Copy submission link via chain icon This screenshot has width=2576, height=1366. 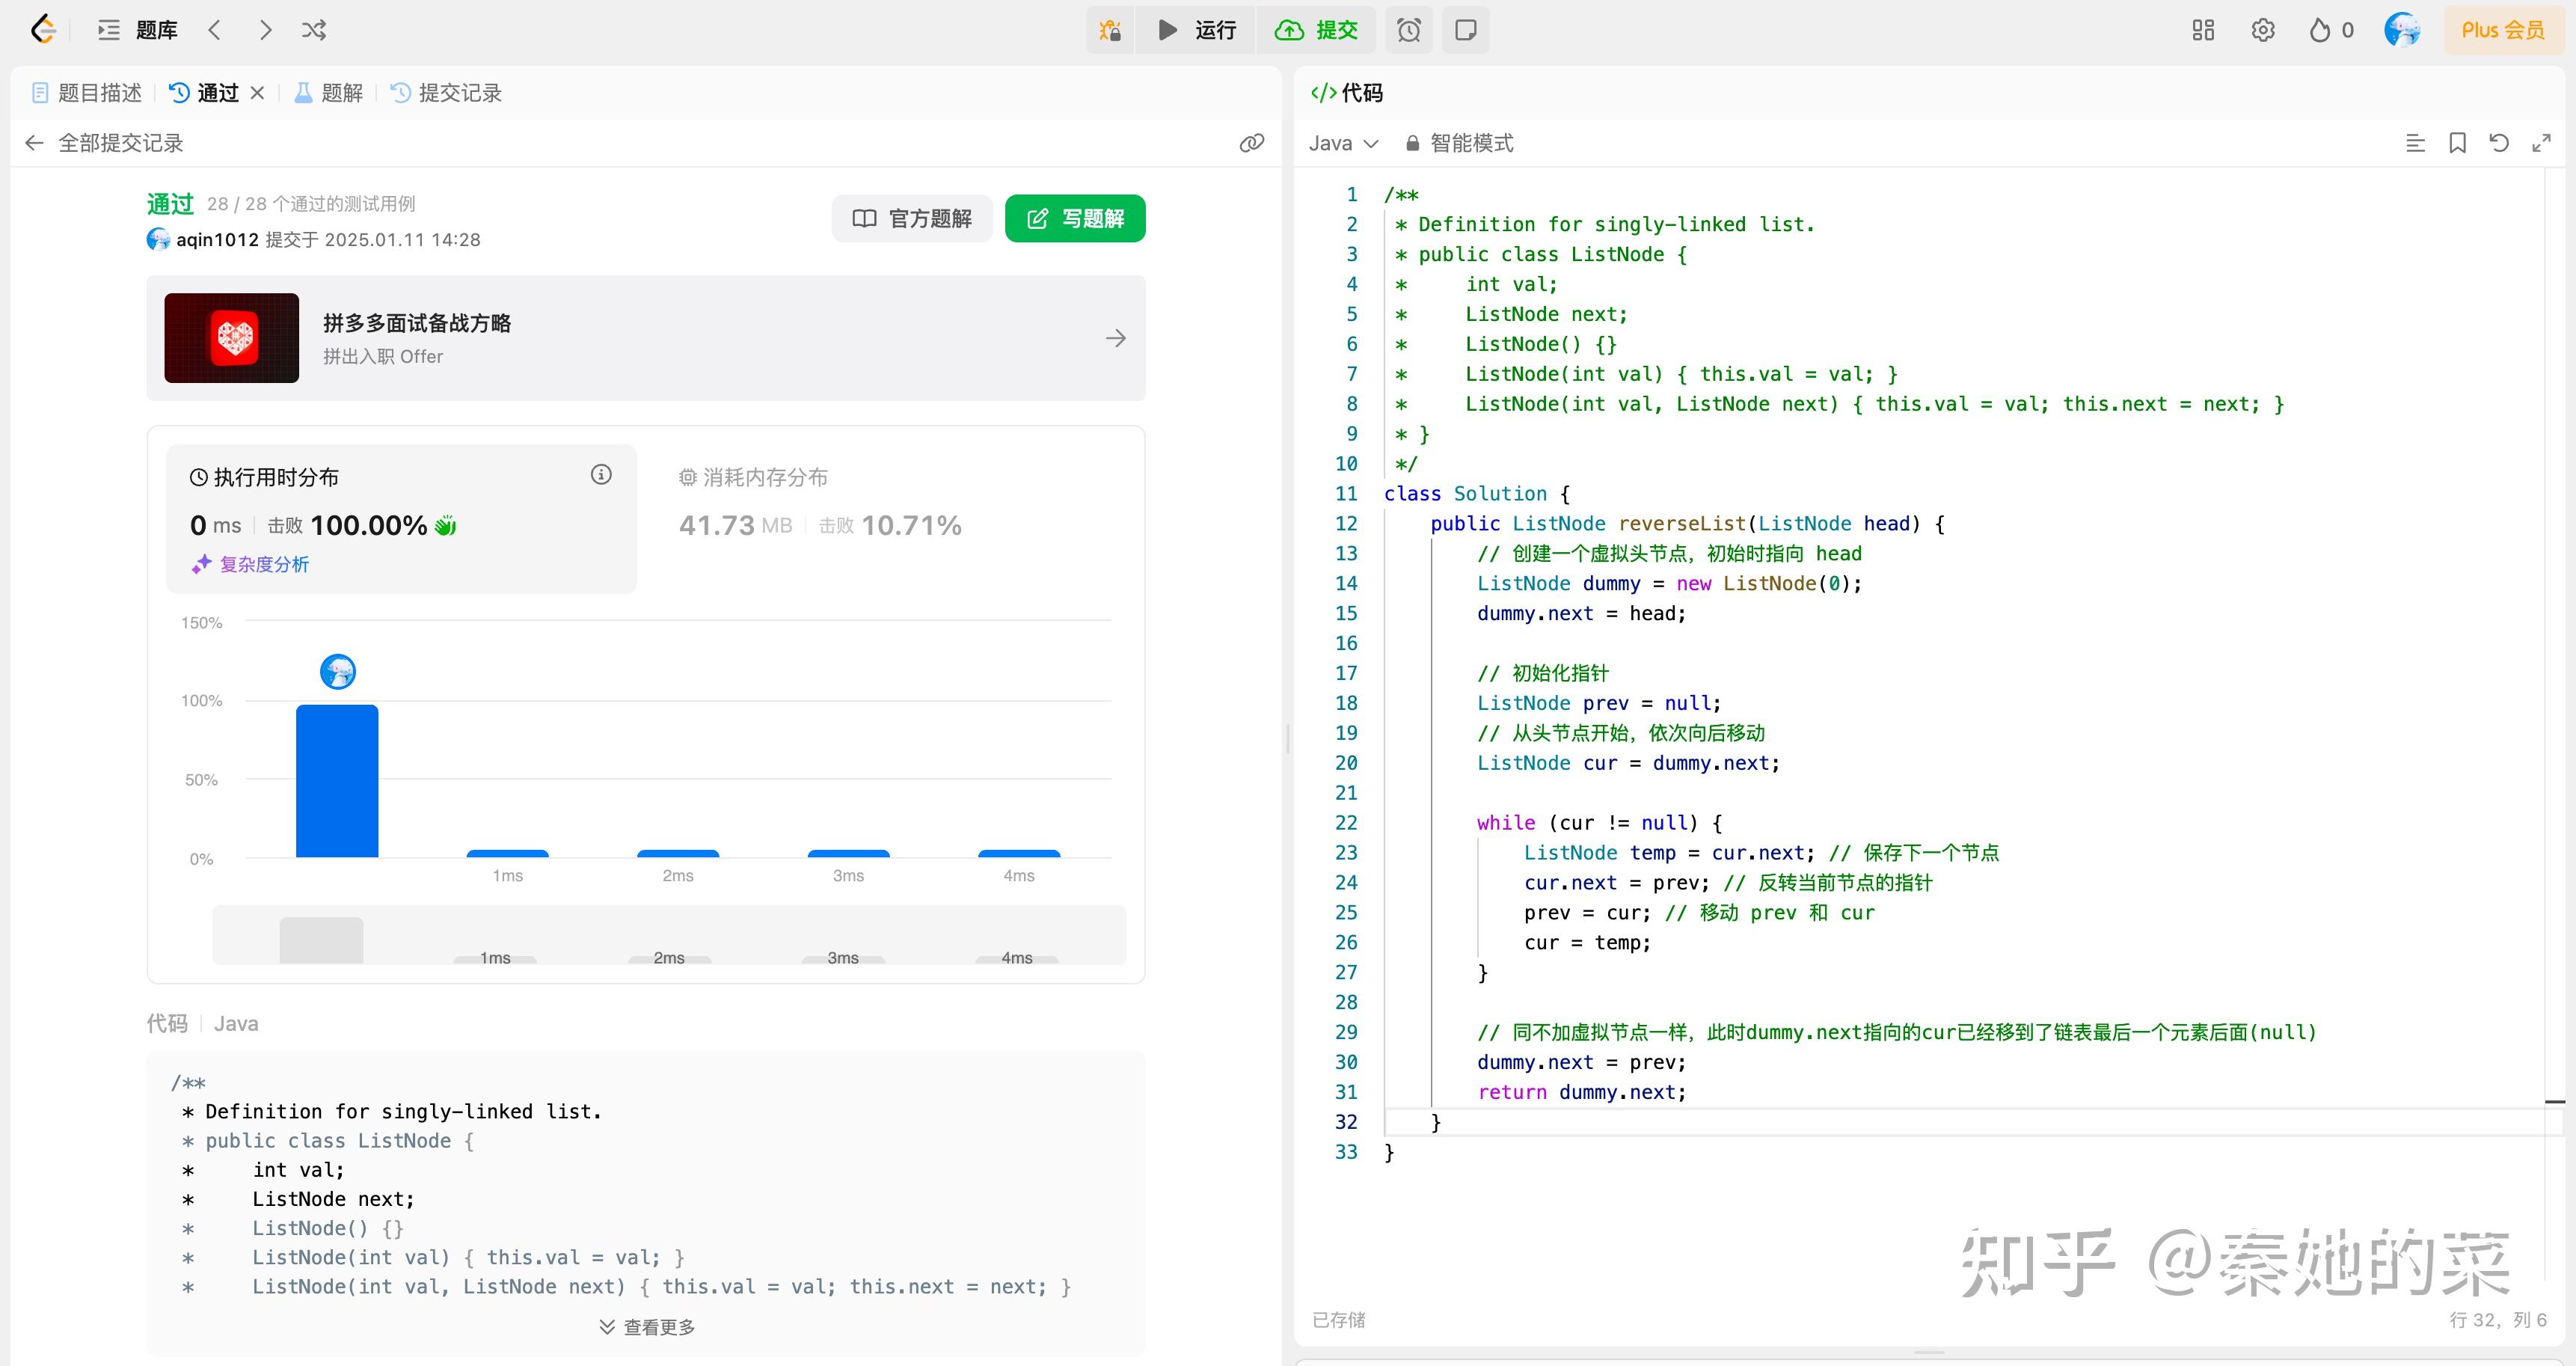point(1251,143)
